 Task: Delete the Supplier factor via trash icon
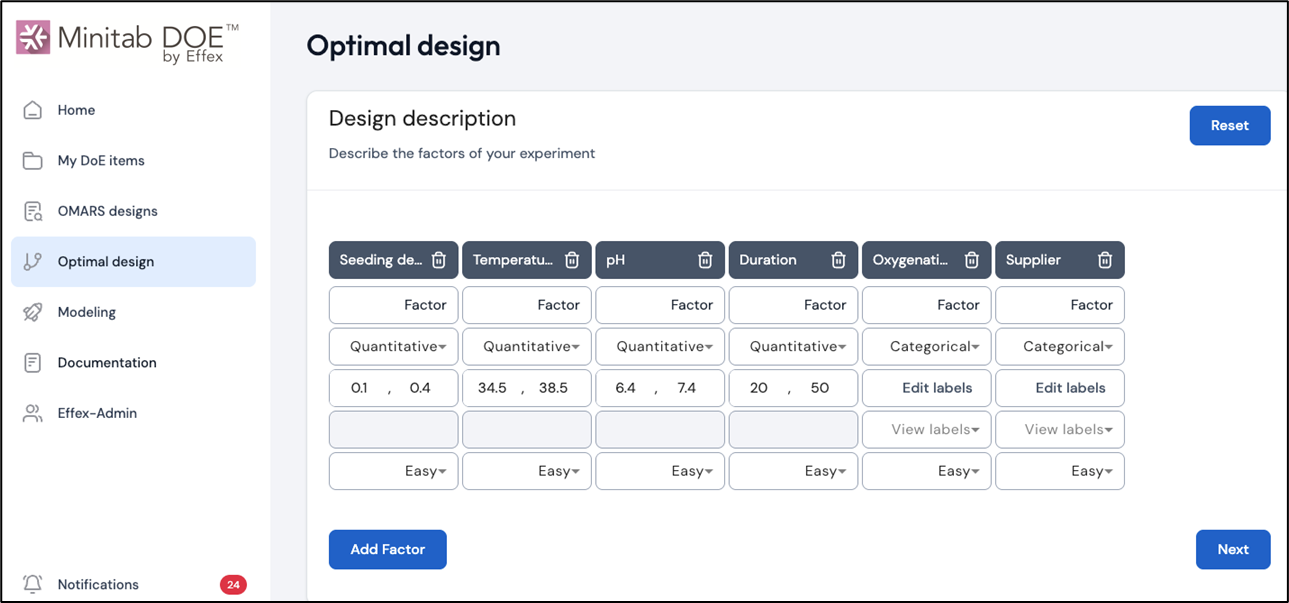point(1105,260)
